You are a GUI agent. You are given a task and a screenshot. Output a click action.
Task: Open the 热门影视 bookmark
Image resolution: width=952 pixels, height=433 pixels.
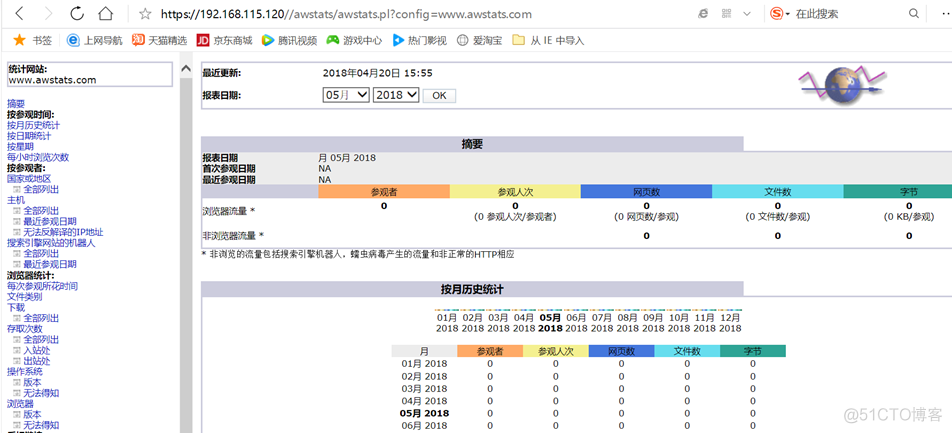[419, 41]
